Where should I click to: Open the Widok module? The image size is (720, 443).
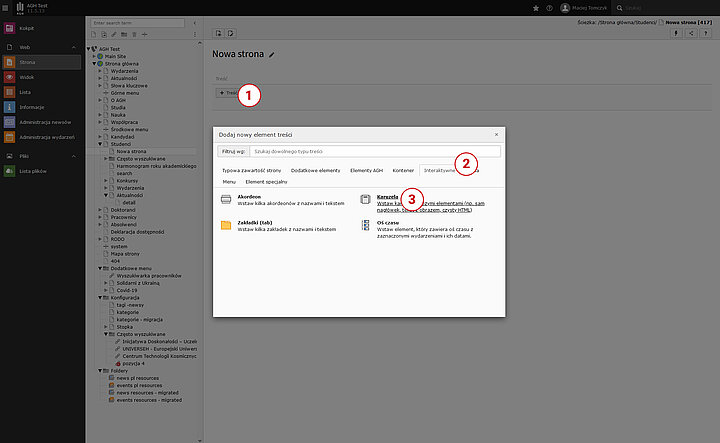tap(26, 77)
